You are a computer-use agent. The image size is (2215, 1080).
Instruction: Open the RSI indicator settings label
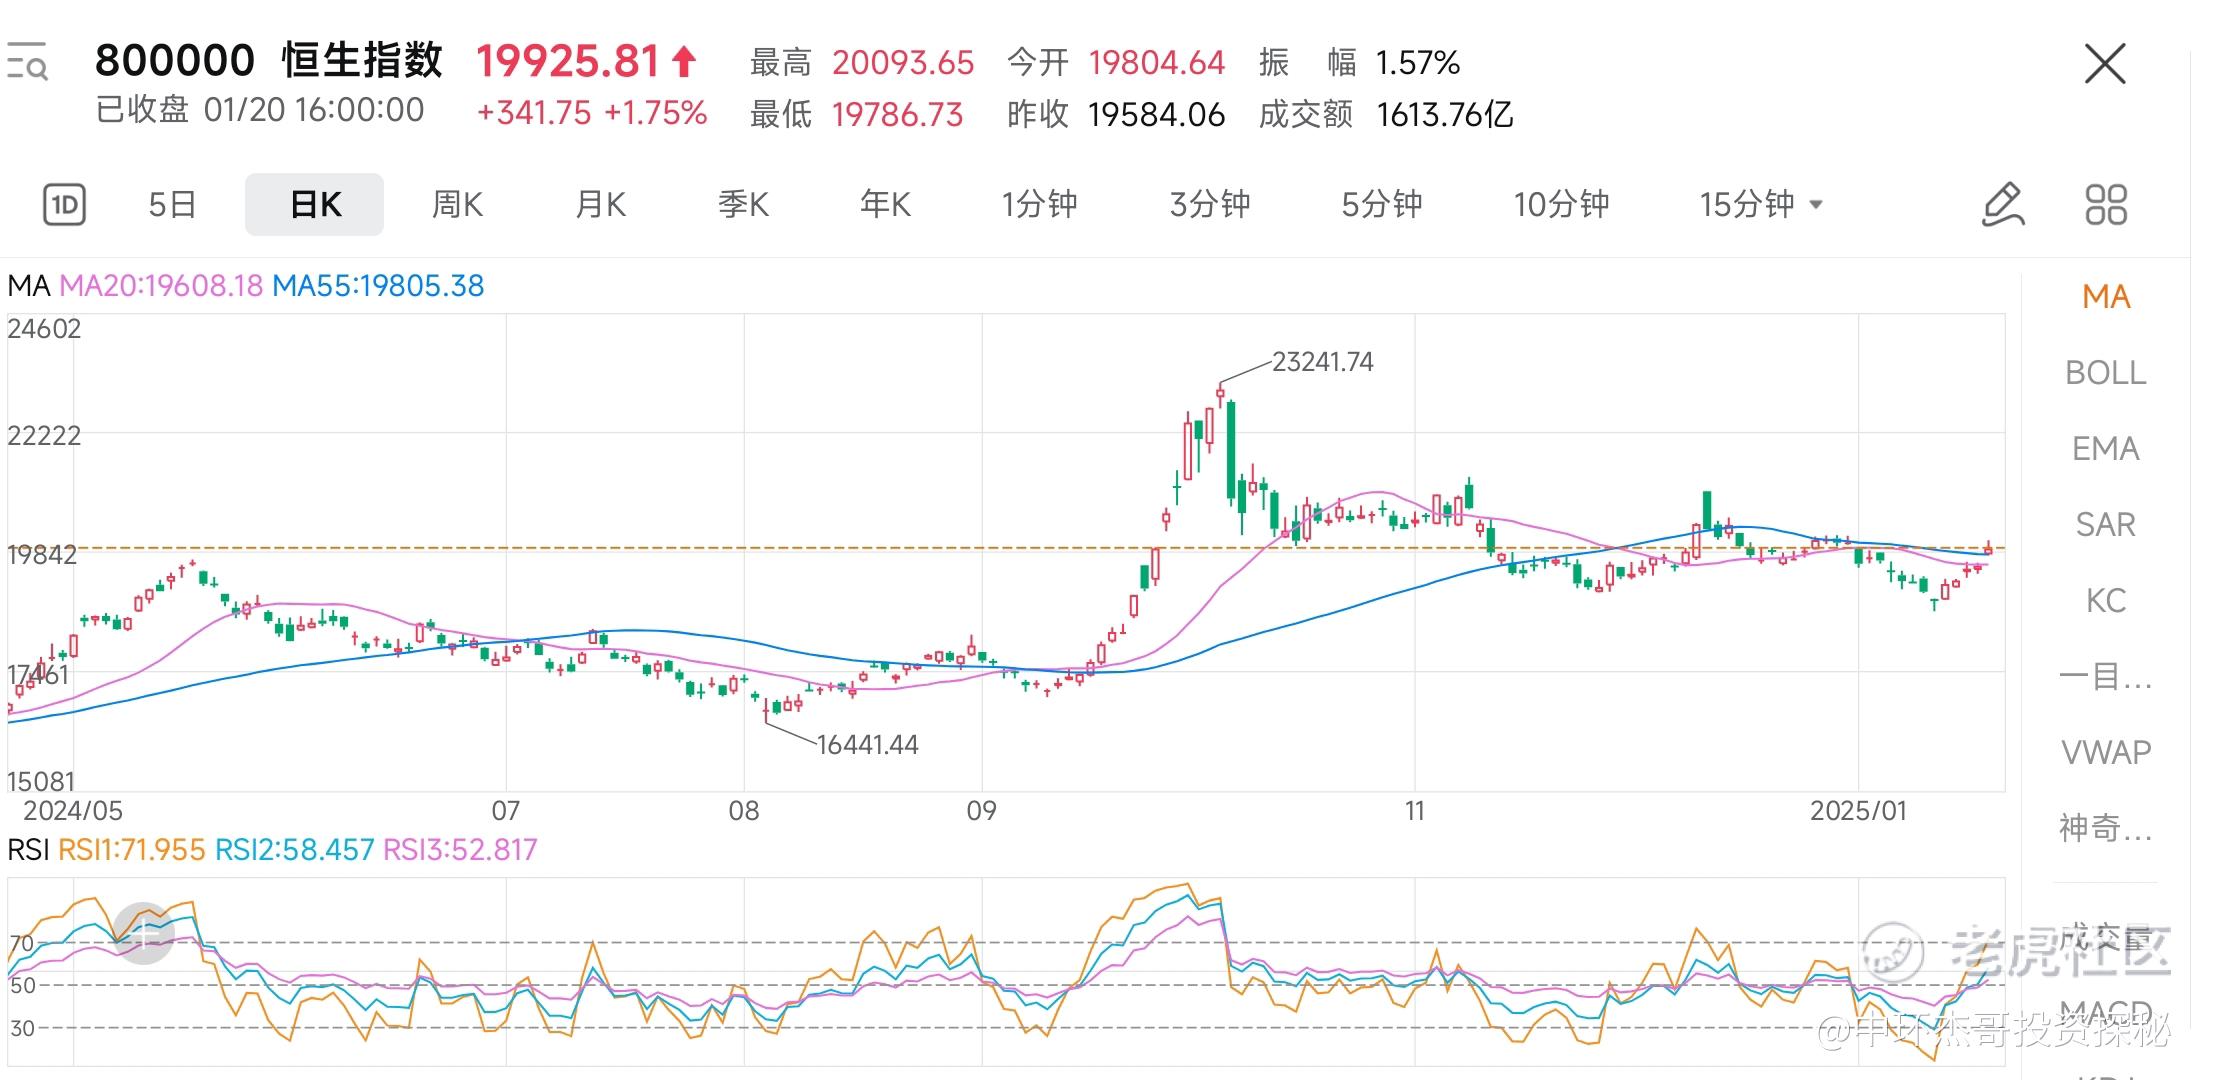click(x=28, y=850)
